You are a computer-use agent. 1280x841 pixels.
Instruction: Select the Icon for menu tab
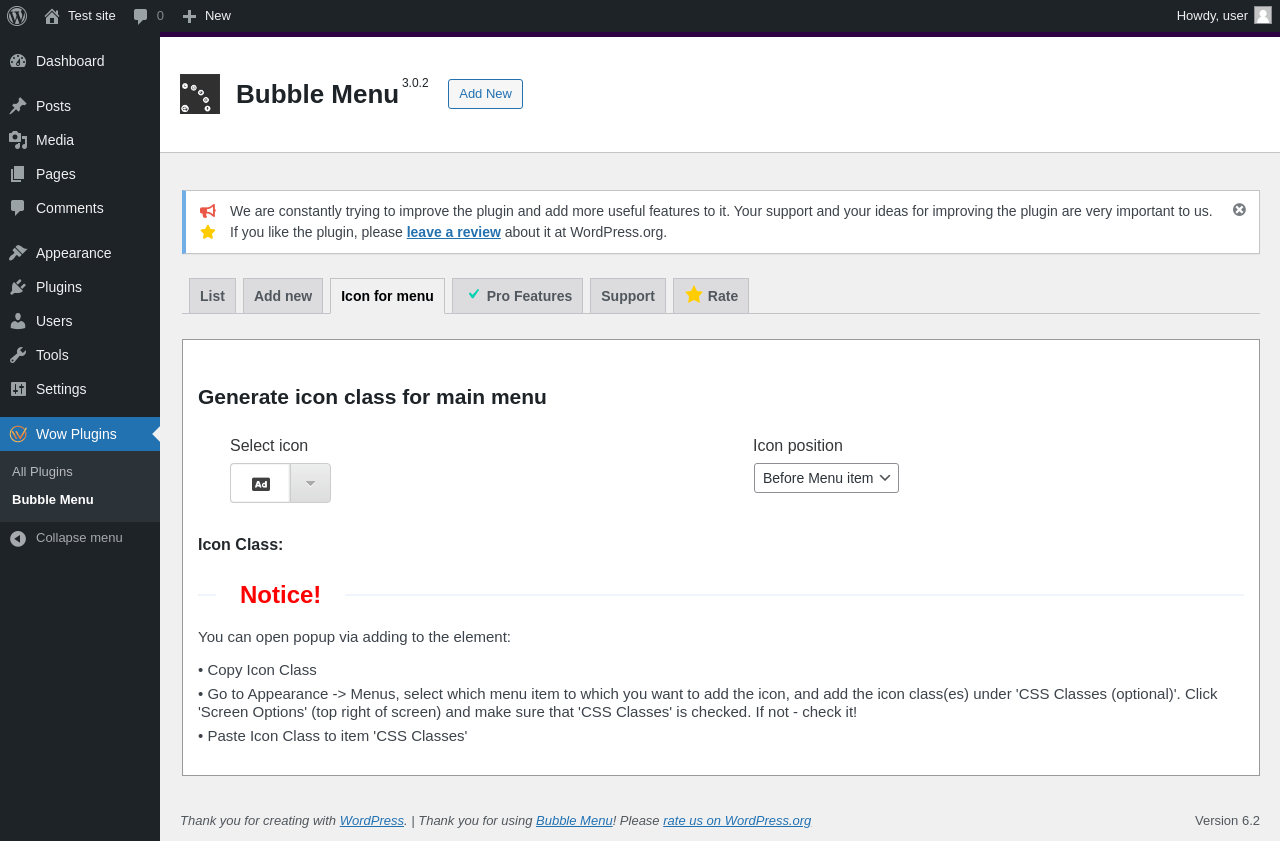point(387,296)
